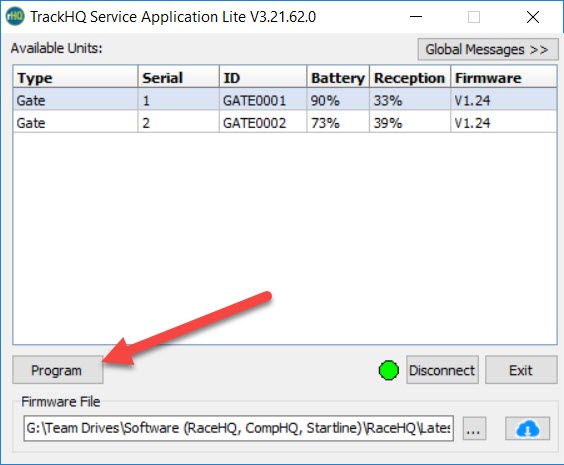Image resolution: width=564 pixels, height=465 pixels.
Task: Select the GATE0001 row
Action: [285, 100]
